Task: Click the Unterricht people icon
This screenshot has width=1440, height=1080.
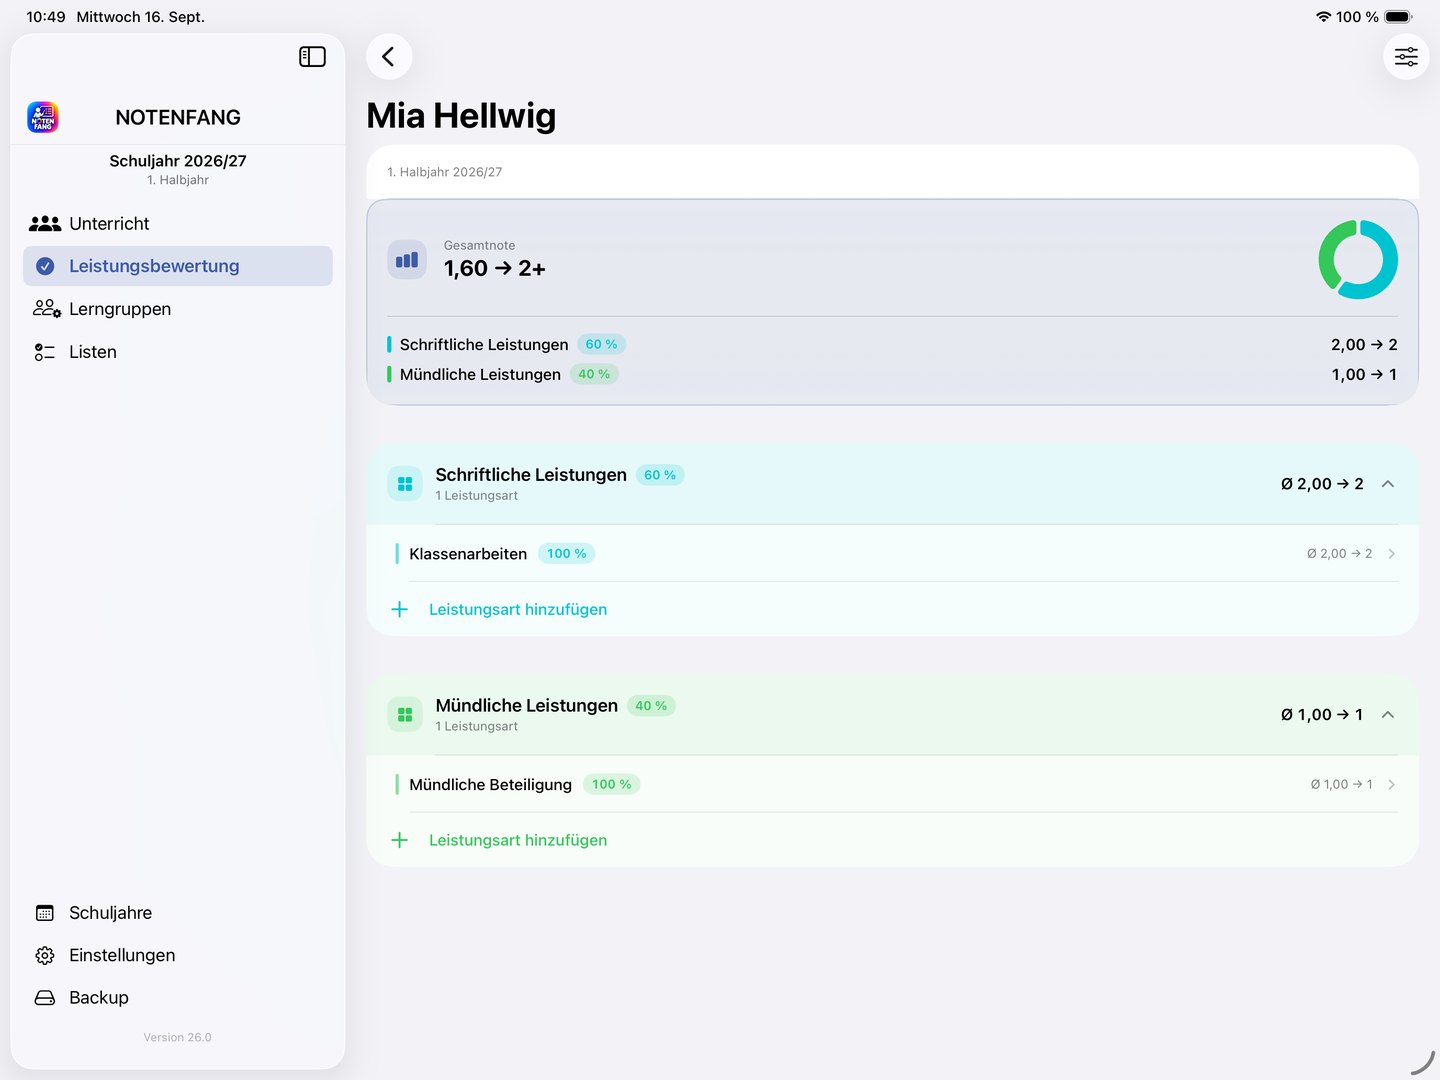Action: click(45, 224)
